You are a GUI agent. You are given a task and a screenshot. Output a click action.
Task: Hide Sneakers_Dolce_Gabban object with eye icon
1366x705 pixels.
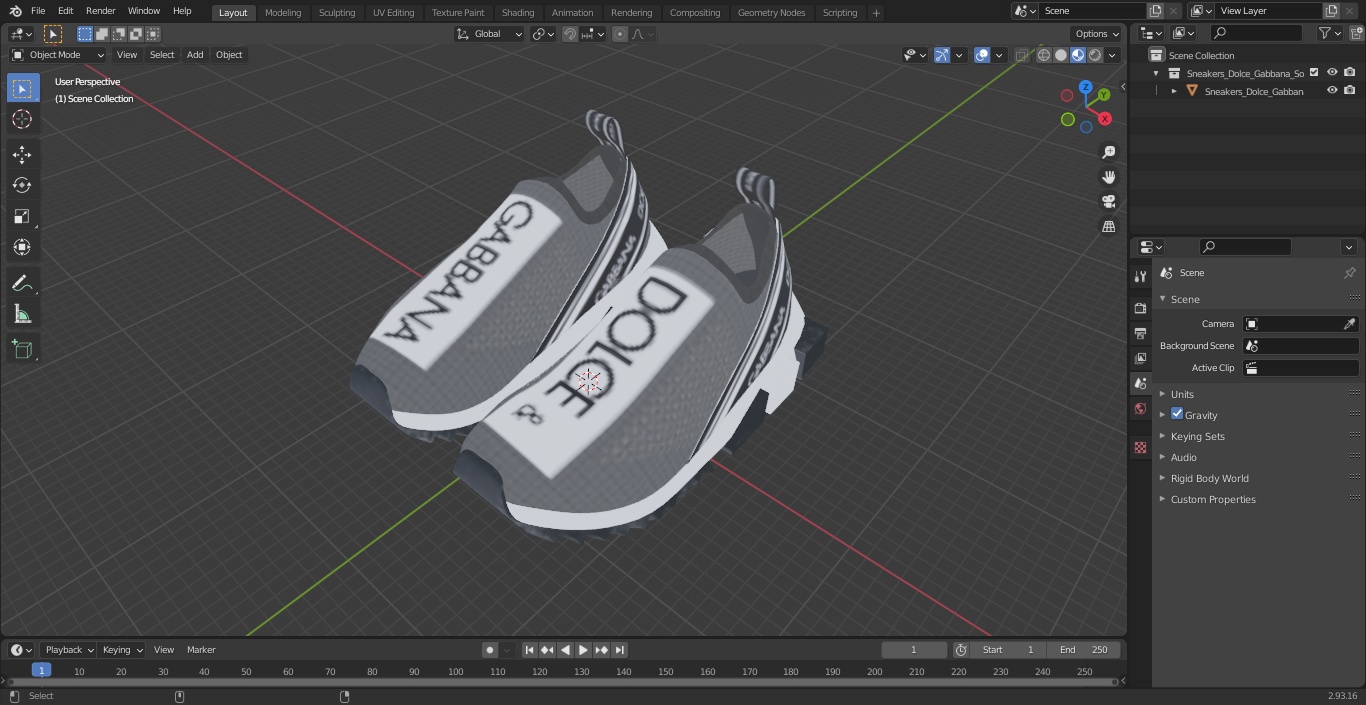(x=1332, y=91)
